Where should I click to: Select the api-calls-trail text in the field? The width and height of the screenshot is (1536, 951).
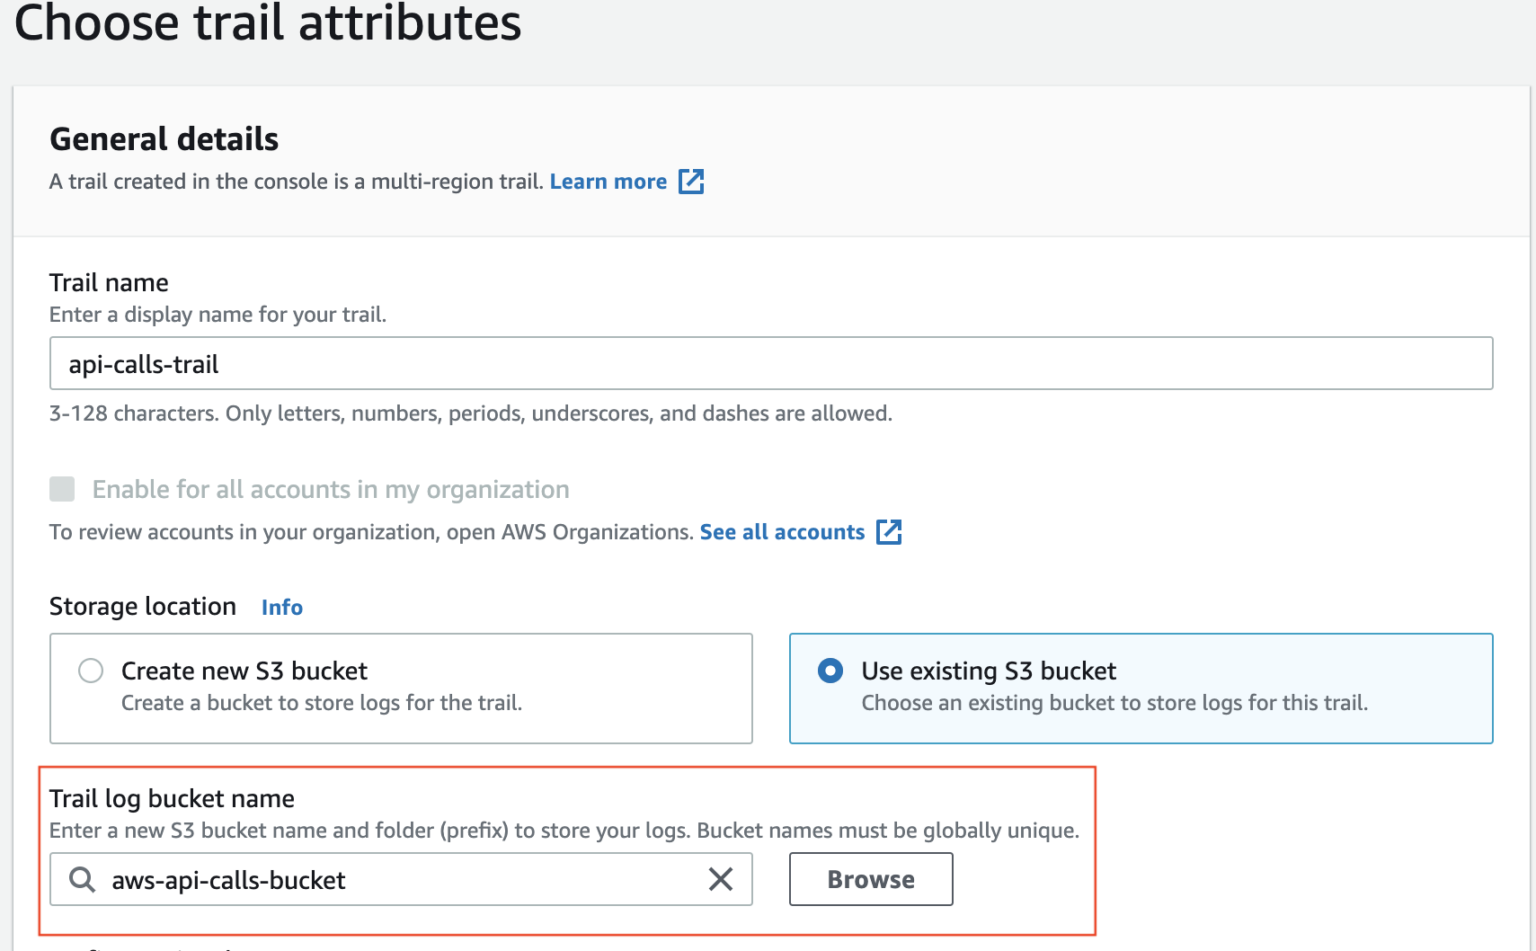(142, 363)
